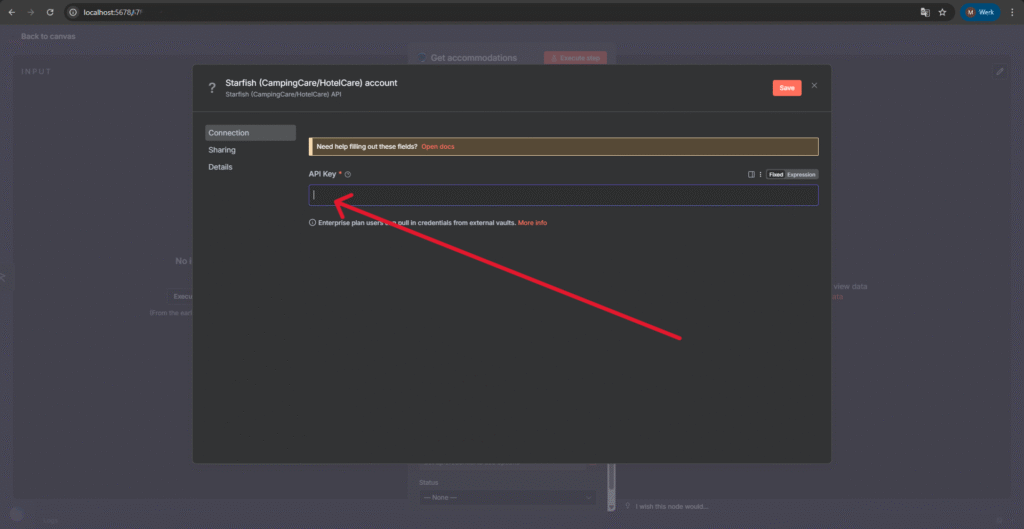Go back using browser back arrow

[x=12, y=12]
